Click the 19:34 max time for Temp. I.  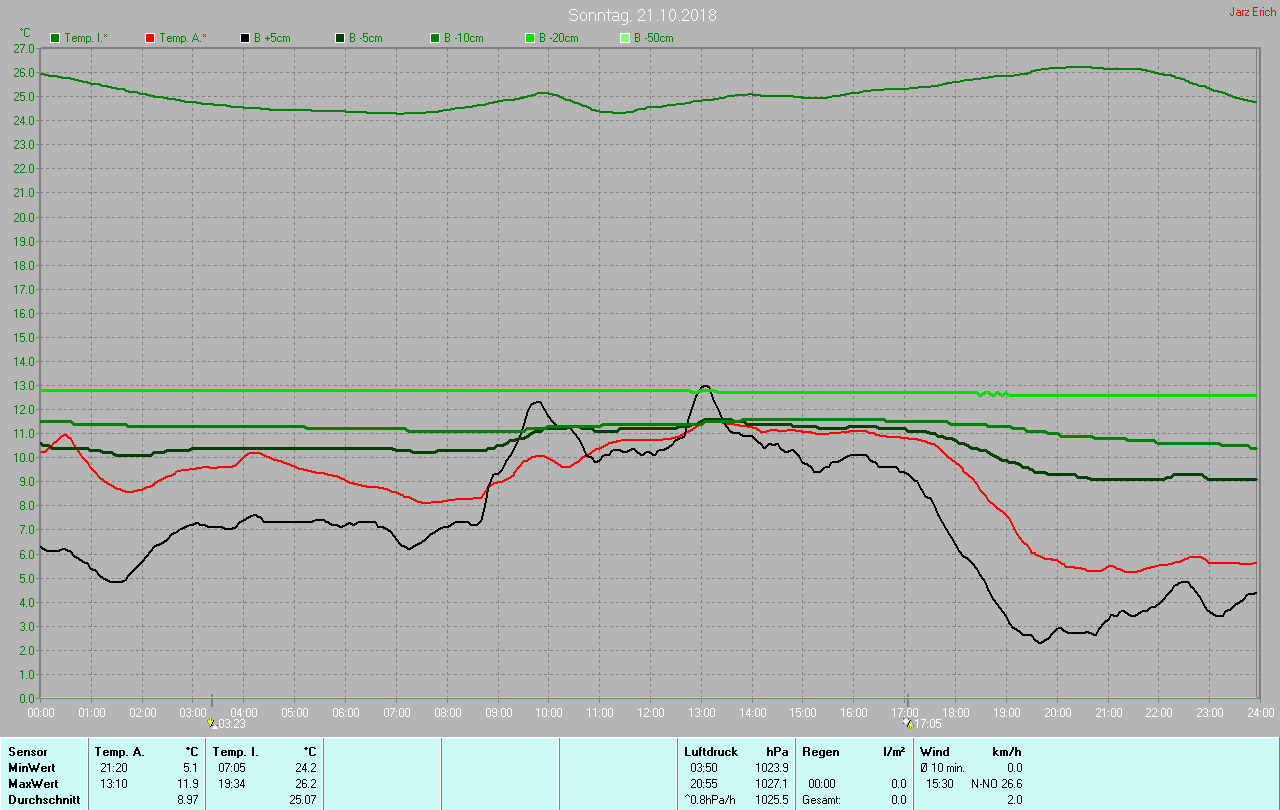click(x=230, y=783)
